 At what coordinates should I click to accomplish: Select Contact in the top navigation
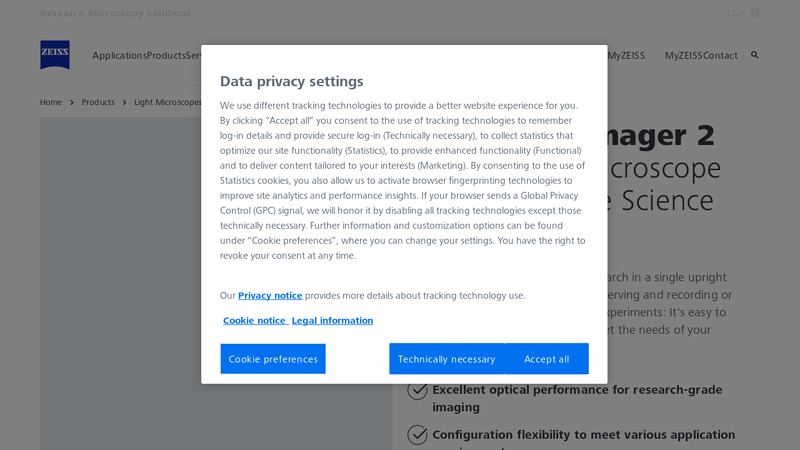[x=720, y=56]
